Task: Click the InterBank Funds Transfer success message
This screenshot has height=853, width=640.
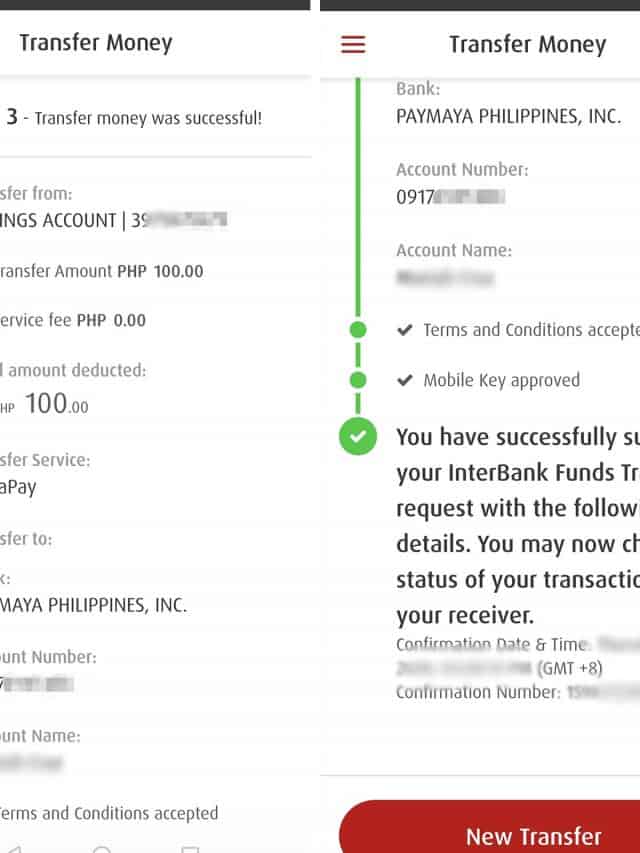Action: click(x=518, y=525)
